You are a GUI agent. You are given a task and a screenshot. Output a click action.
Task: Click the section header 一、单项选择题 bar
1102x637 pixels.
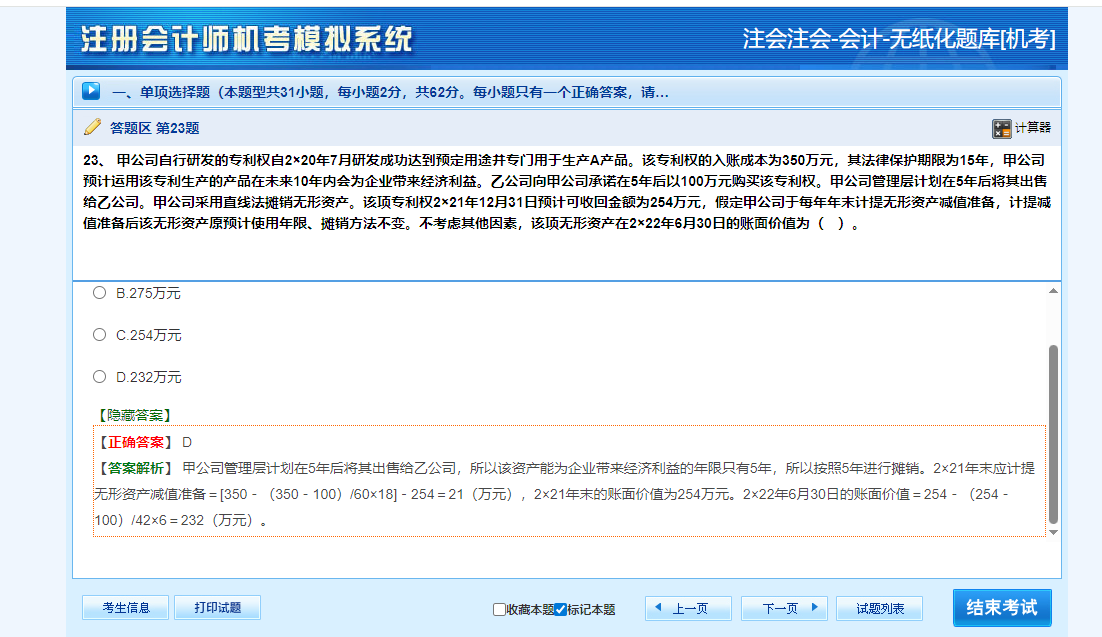pyautogui.click(x=390, y=92)
